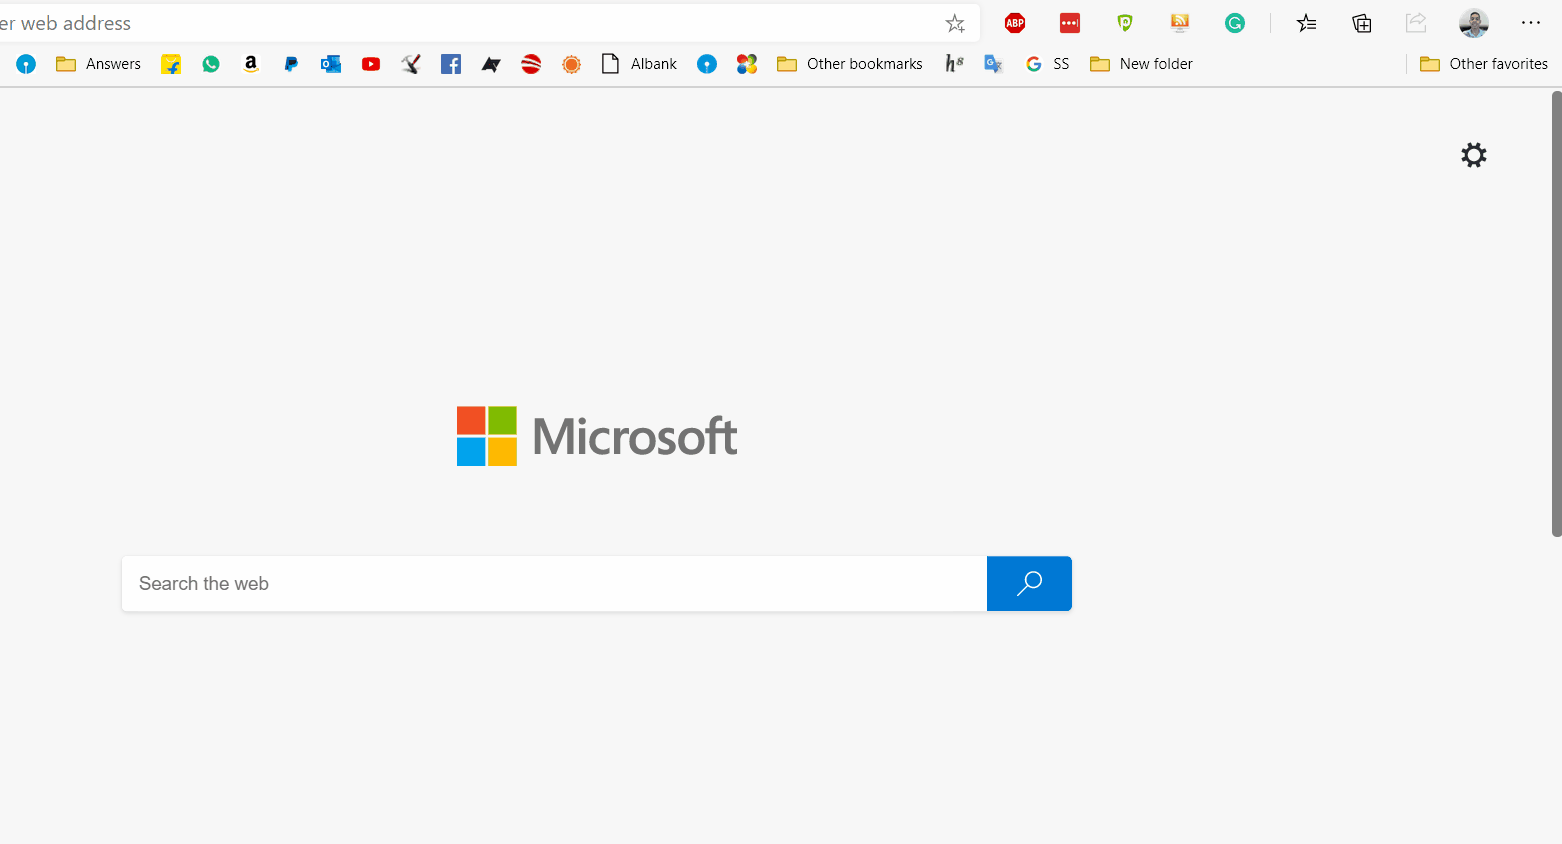Screen dimensions: 1562x844
Task: Expand the New folder bookmarks folder
Action: (1142, 64)
